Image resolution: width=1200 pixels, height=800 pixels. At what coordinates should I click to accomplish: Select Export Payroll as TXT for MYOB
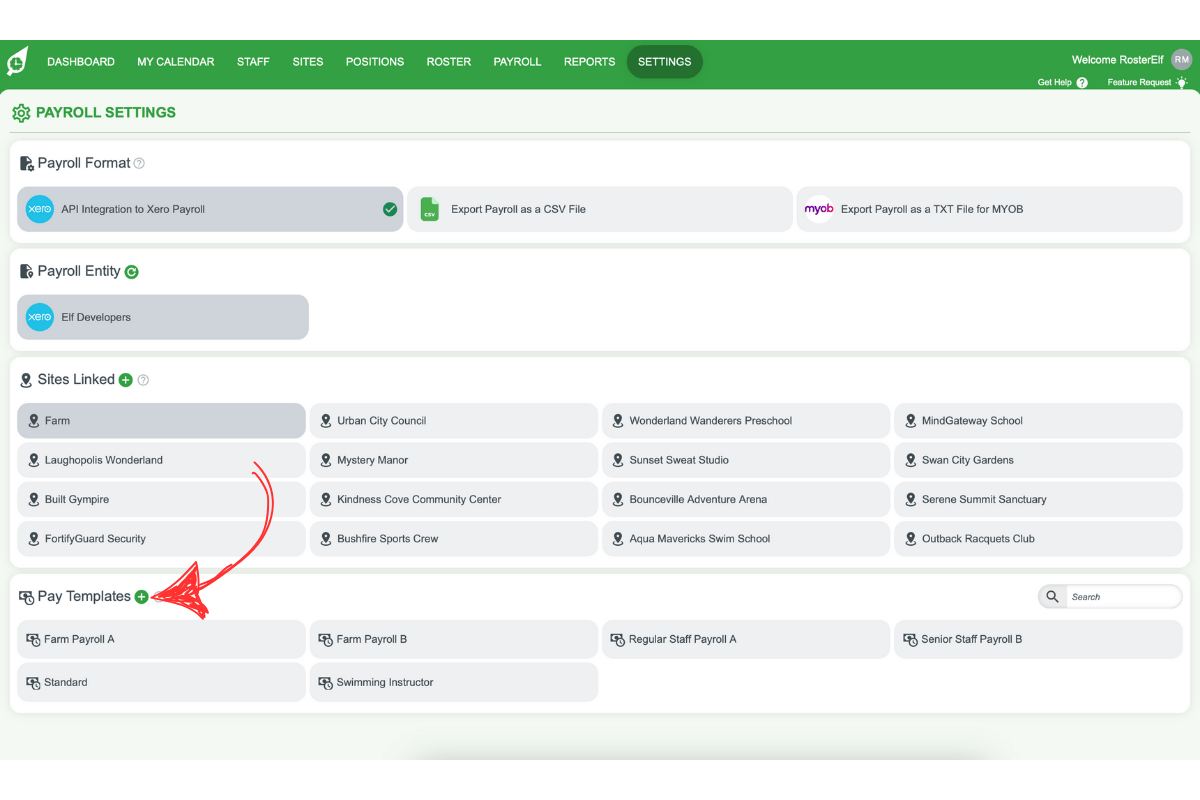tap(990, 209)
